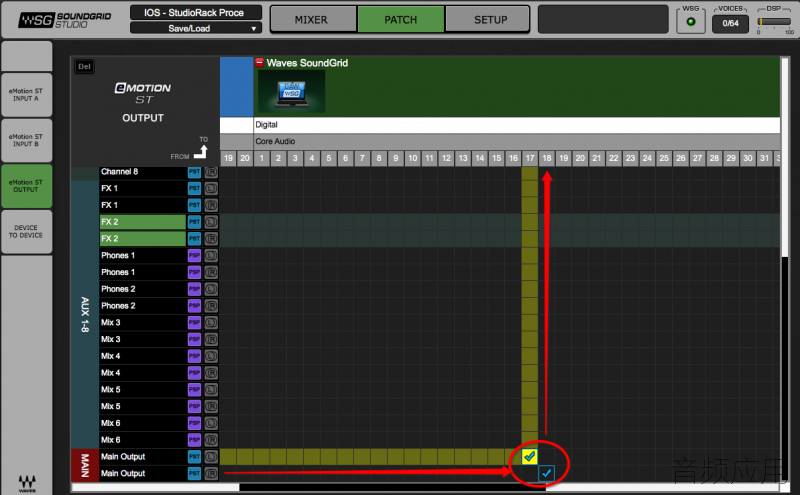Viewport: 800px width, 495px height.
Task: Click the vertical scrollbar of the patch grid
Action: [785, 269]
